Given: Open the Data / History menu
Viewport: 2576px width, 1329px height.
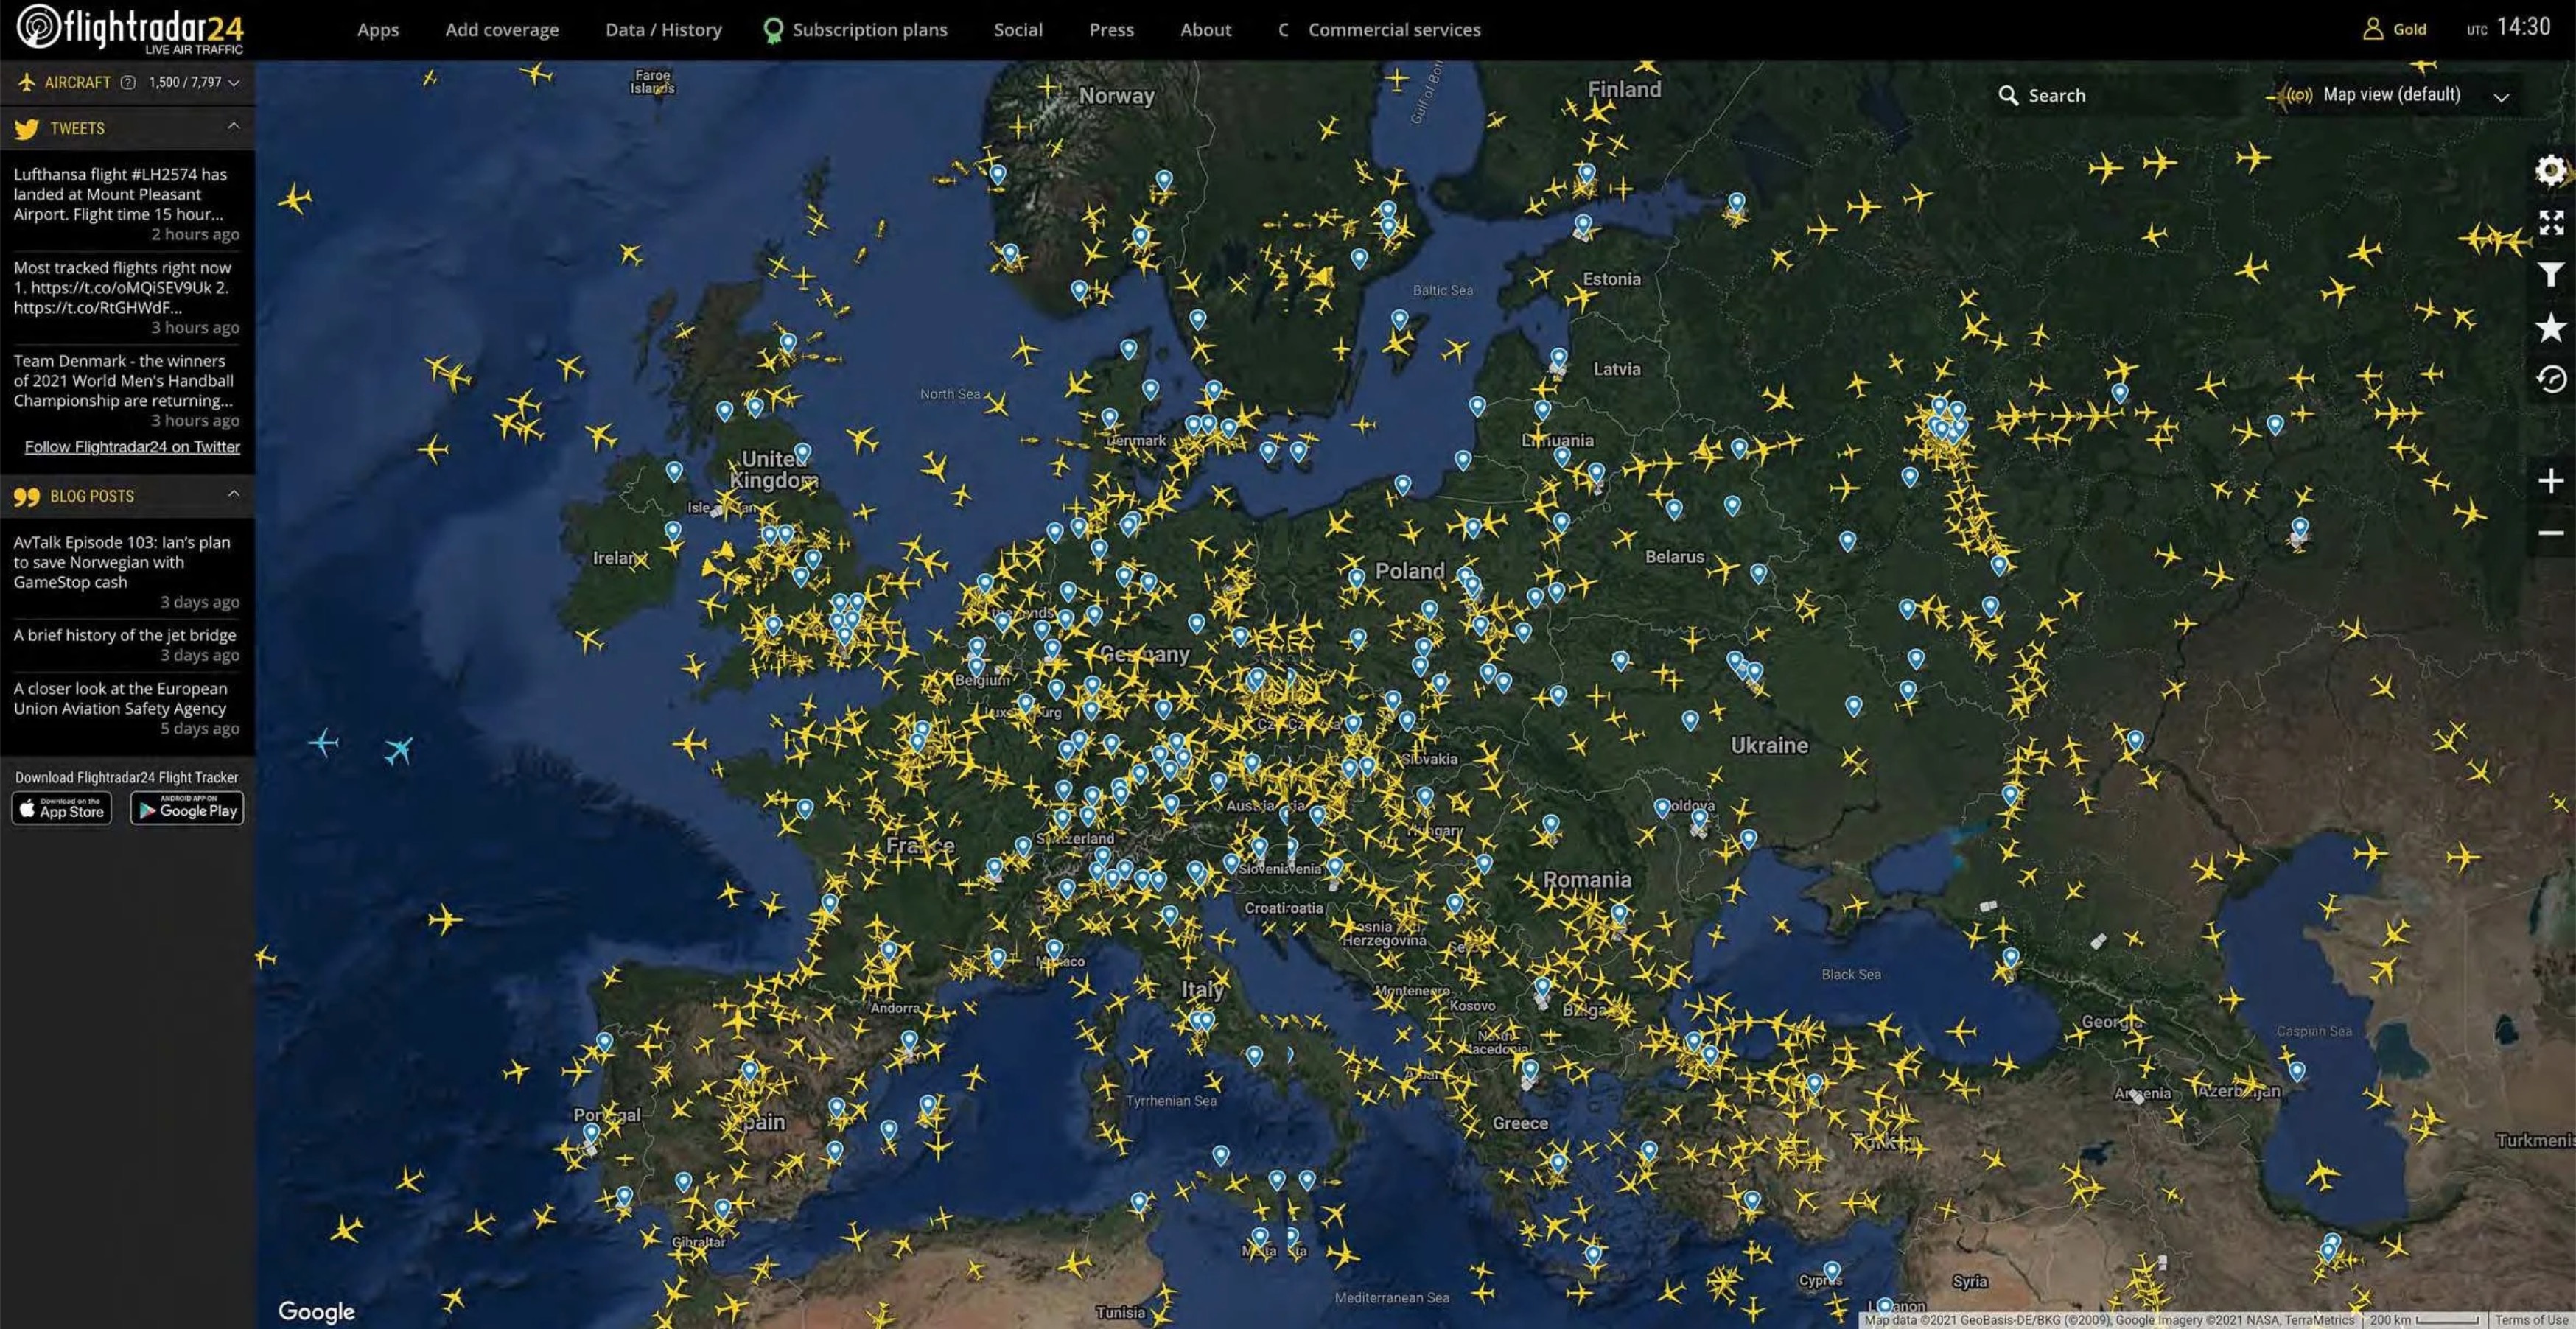Looking at the screenshot, I should click(x=663, y=29).
